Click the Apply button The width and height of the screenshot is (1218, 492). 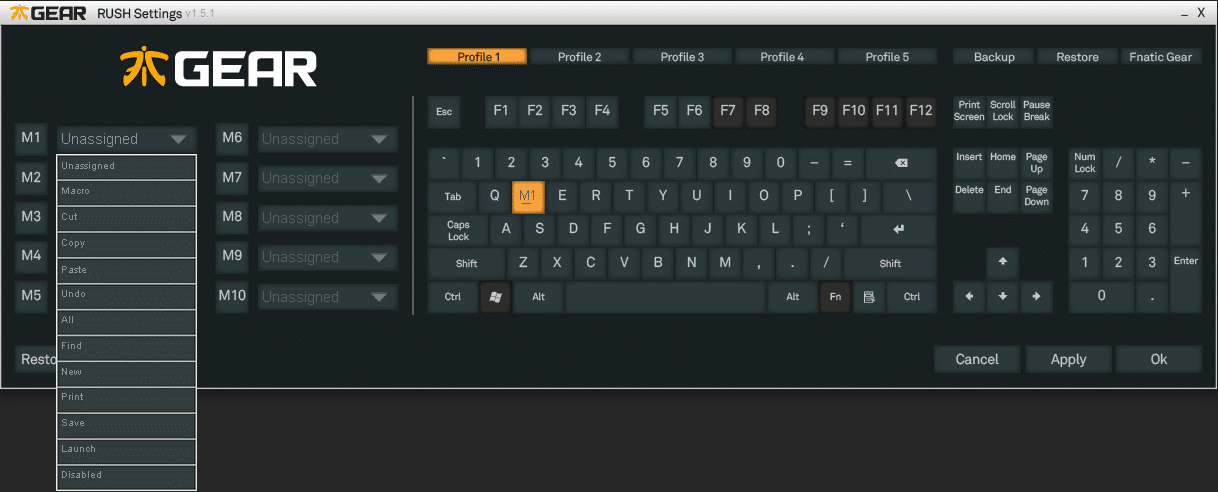point(1068,359)
